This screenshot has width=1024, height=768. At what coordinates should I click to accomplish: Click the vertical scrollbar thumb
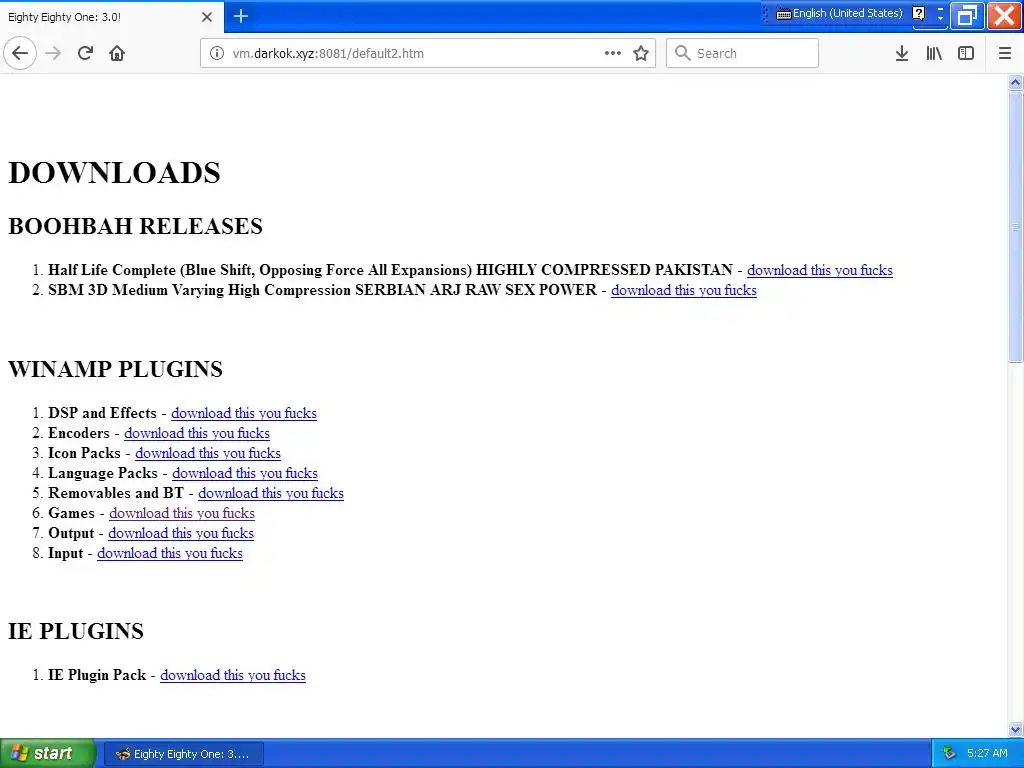pos(1015,226)
